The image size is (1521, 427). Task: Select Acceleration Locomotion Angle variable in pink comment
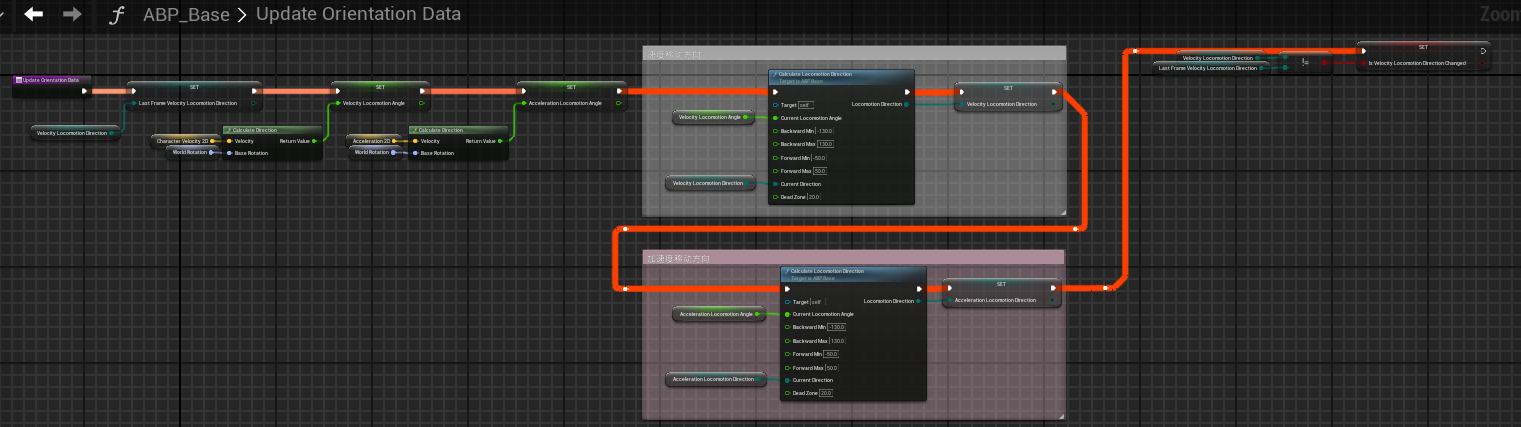720,314
